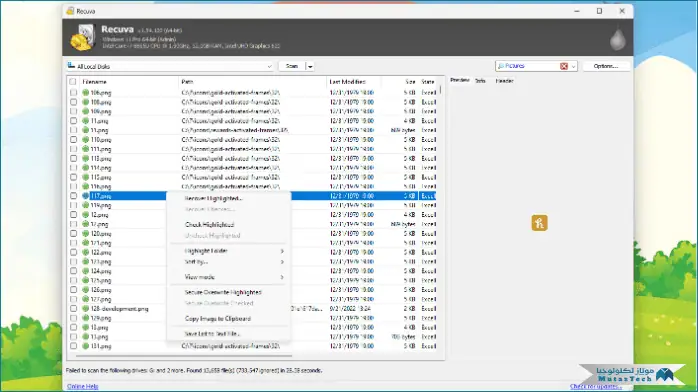Click the file list horizontal scrollbar
698x392 pixels.
(184, 356)
